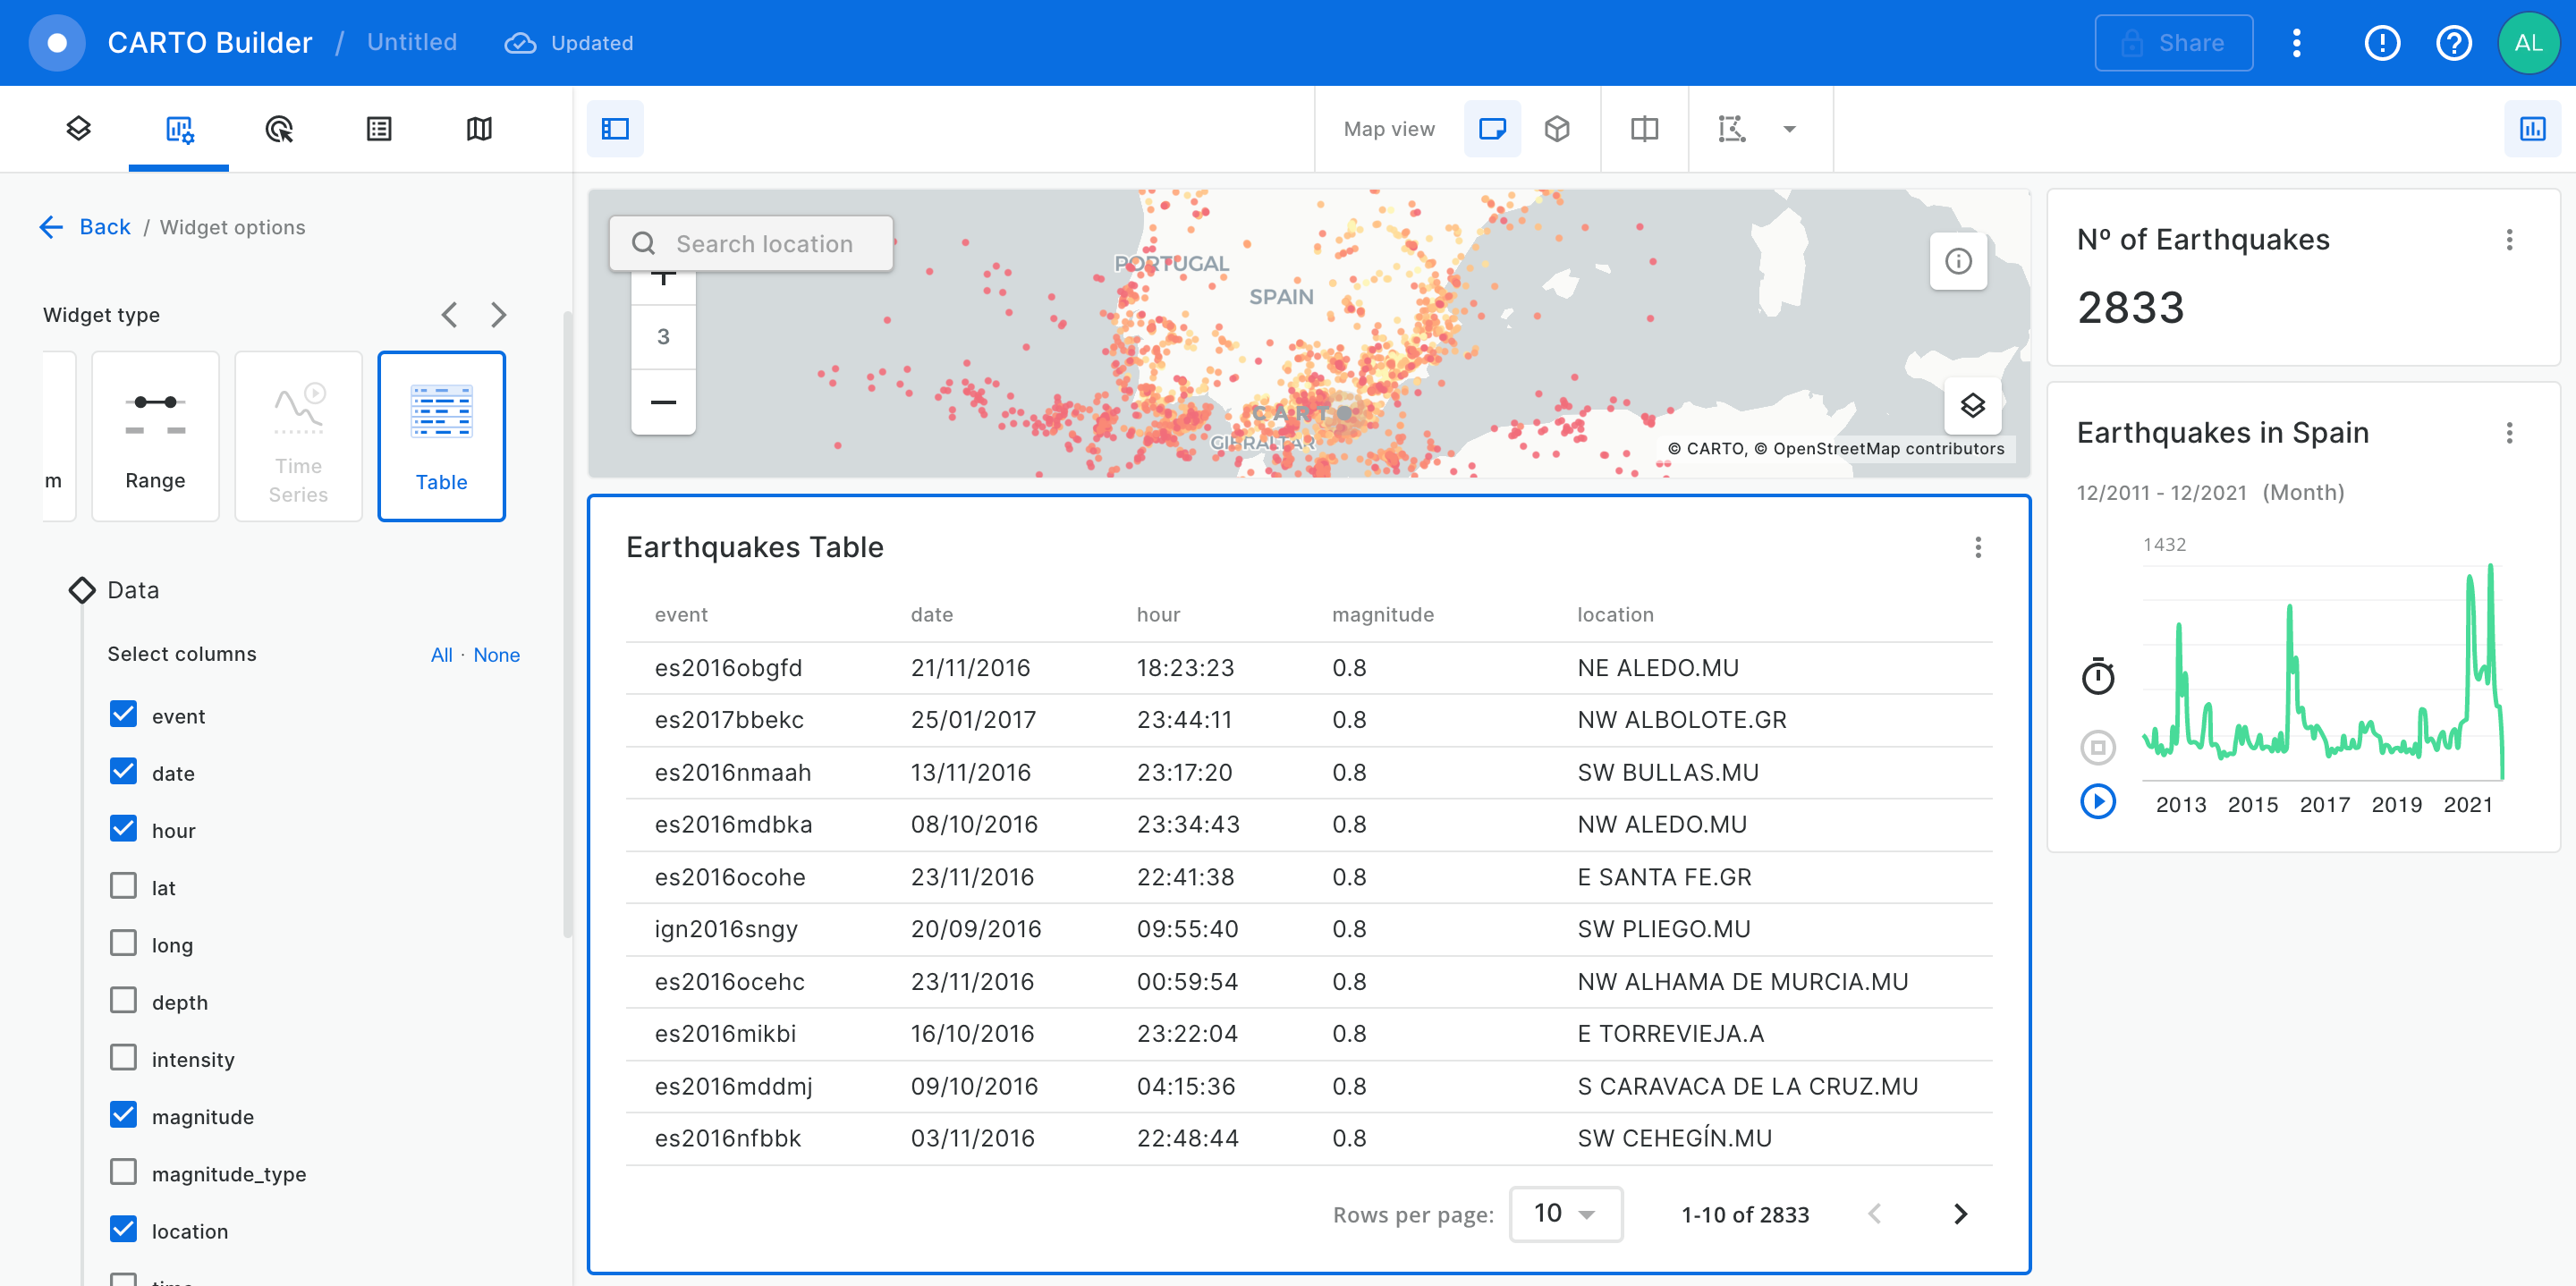
Task: Click the map layer selector icon
Action: pyautogui.click(x=1972, y=405)
